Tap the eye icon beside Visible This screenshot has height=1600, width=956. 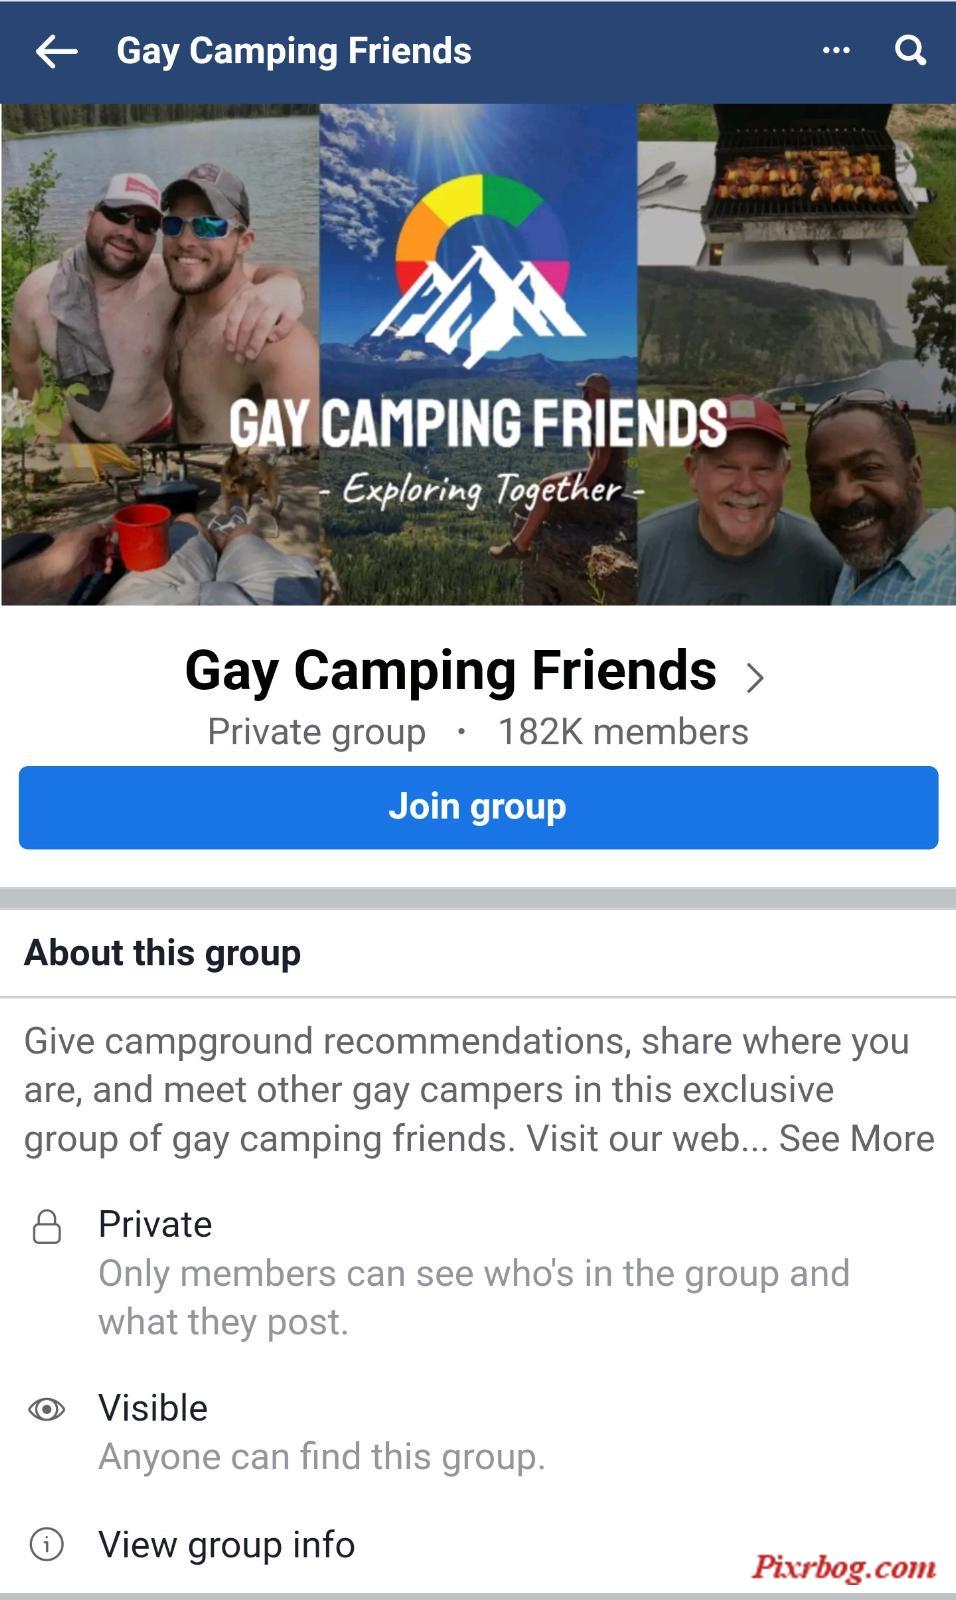[47, 1409]
